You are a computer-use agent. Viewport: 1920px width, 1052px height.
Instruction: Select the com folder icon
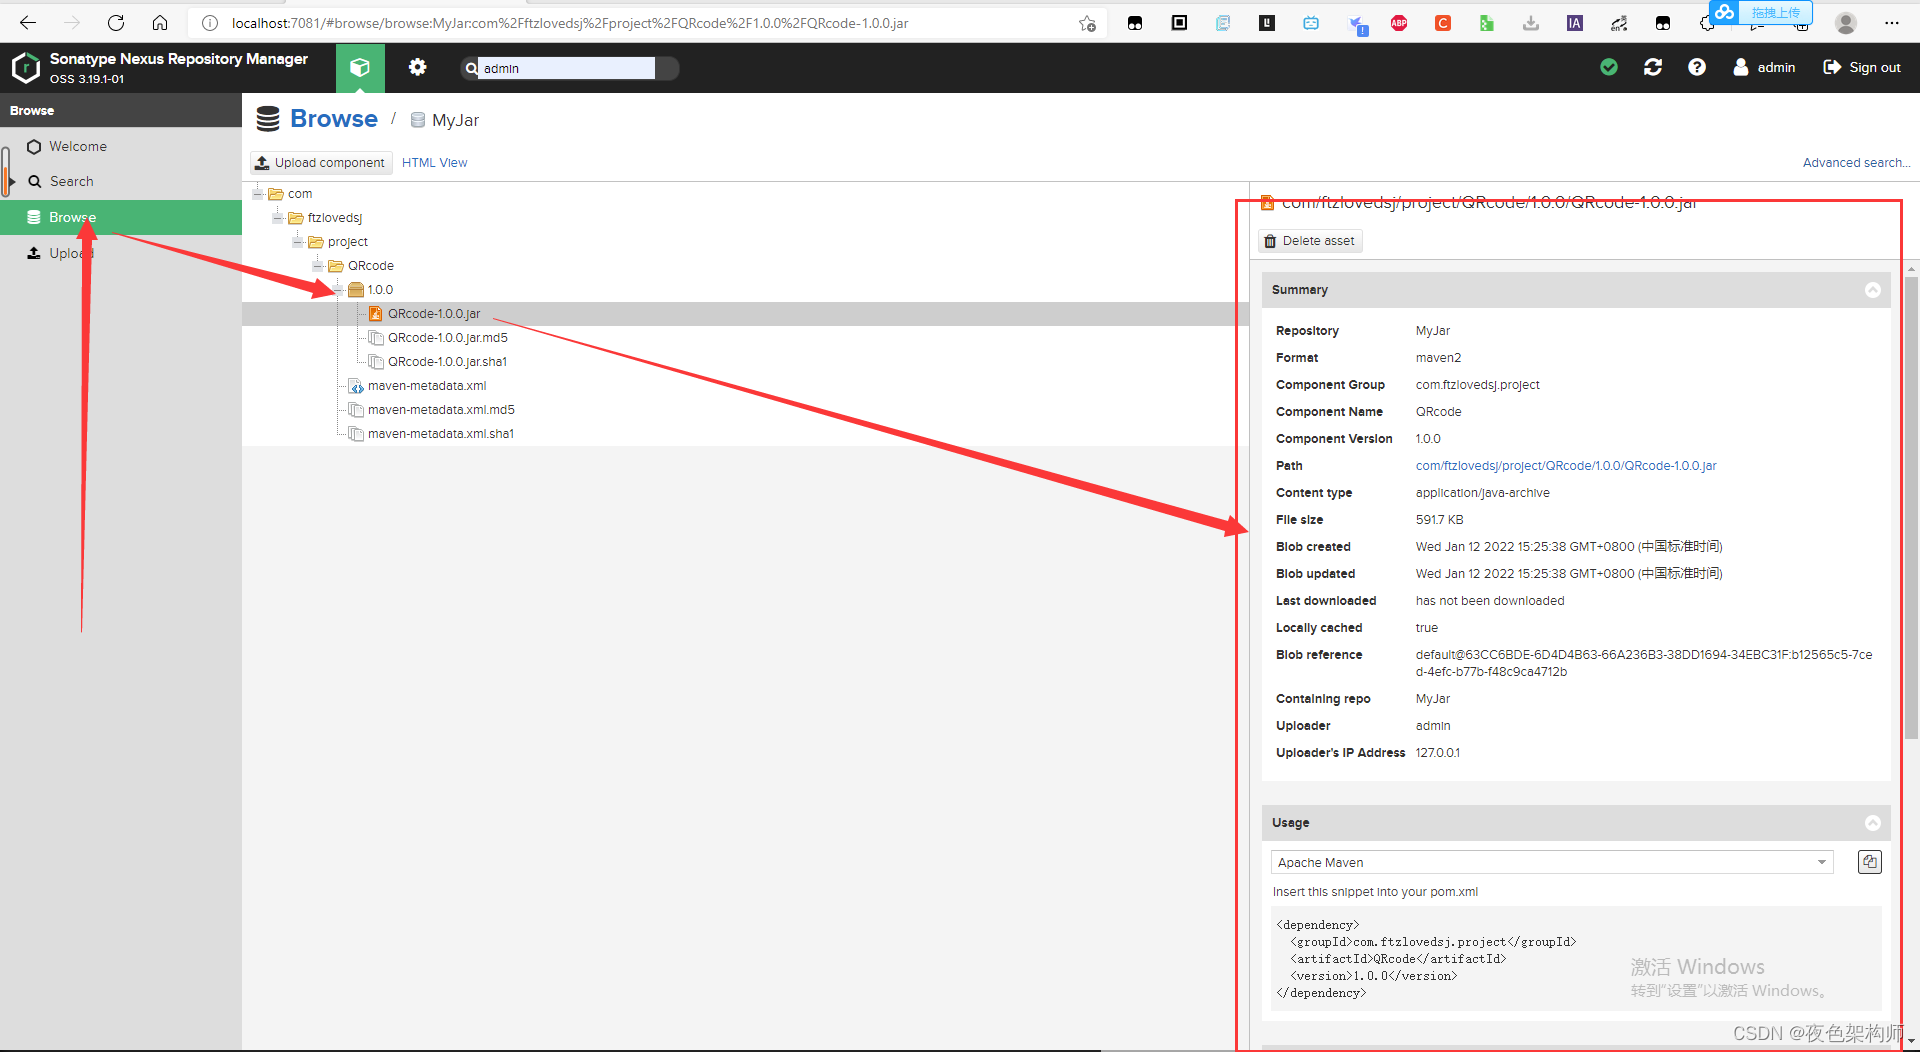pyautogui.click(x=275, y=193)
